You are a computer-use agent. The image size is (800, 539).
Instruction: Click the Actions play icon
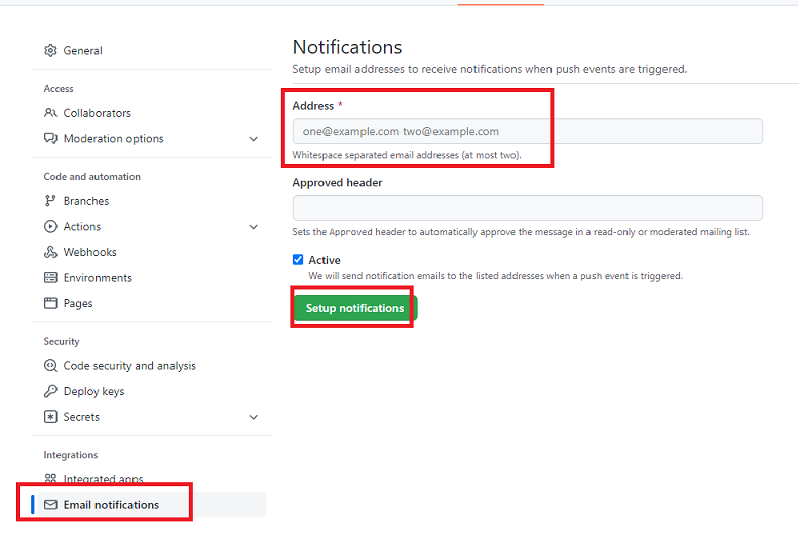coord(50,226)
